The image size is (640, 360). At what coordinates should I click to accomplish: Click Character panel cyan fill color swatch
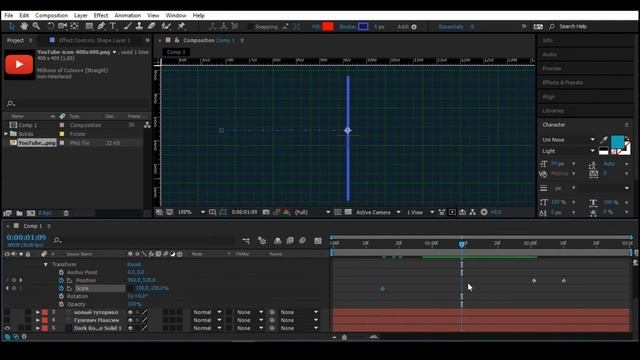point(618,142)
